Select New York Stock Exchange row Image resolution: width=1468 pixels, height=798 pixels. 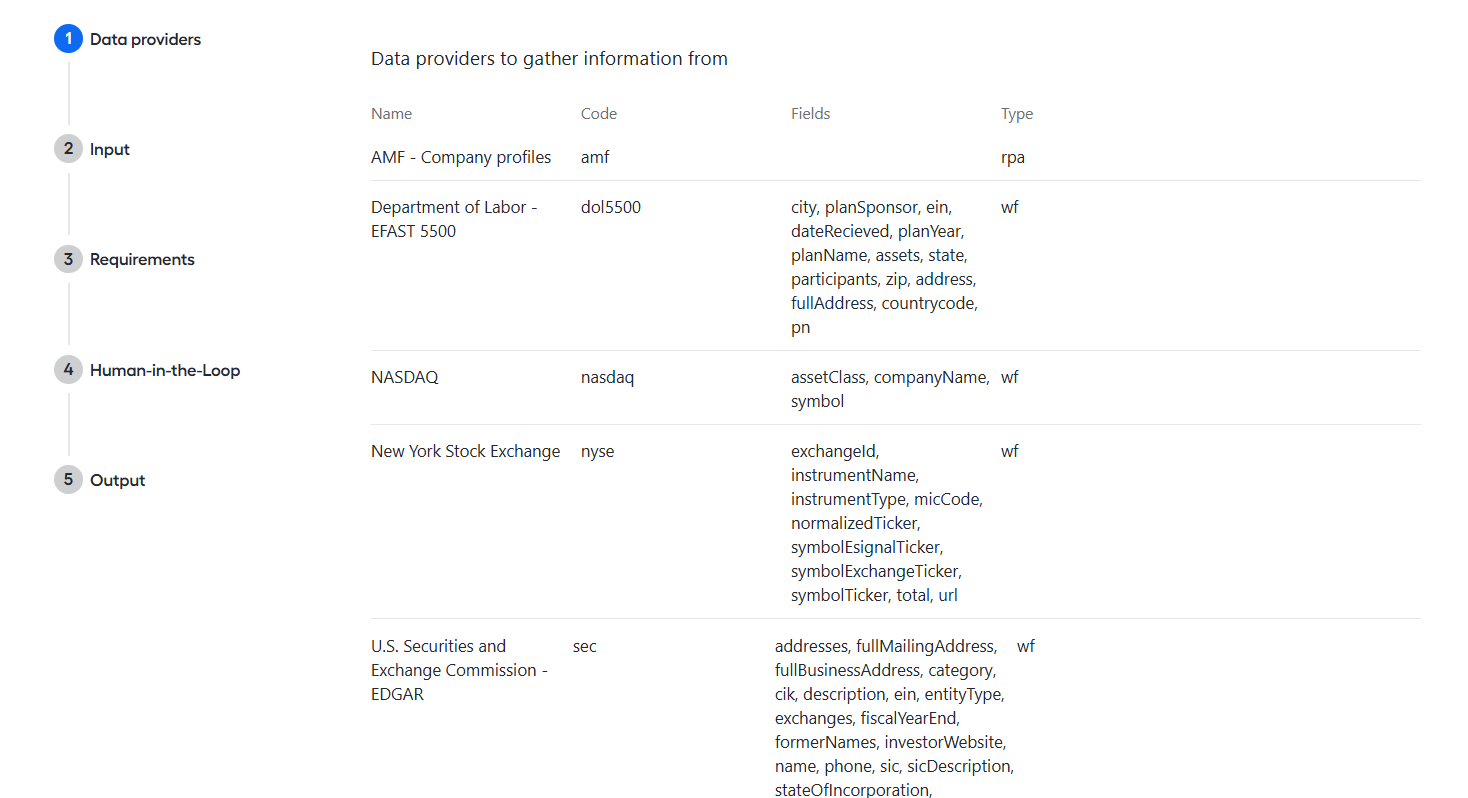895,522
